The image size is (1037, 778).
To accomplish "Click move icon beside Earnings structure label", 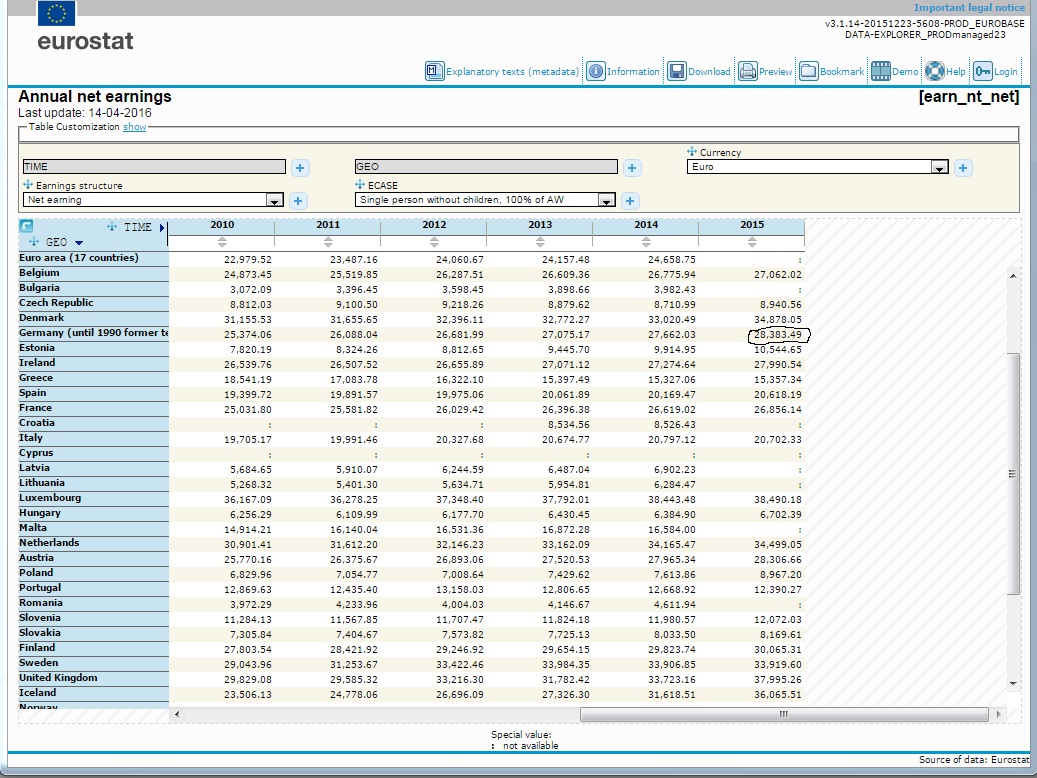I will 28,185.
